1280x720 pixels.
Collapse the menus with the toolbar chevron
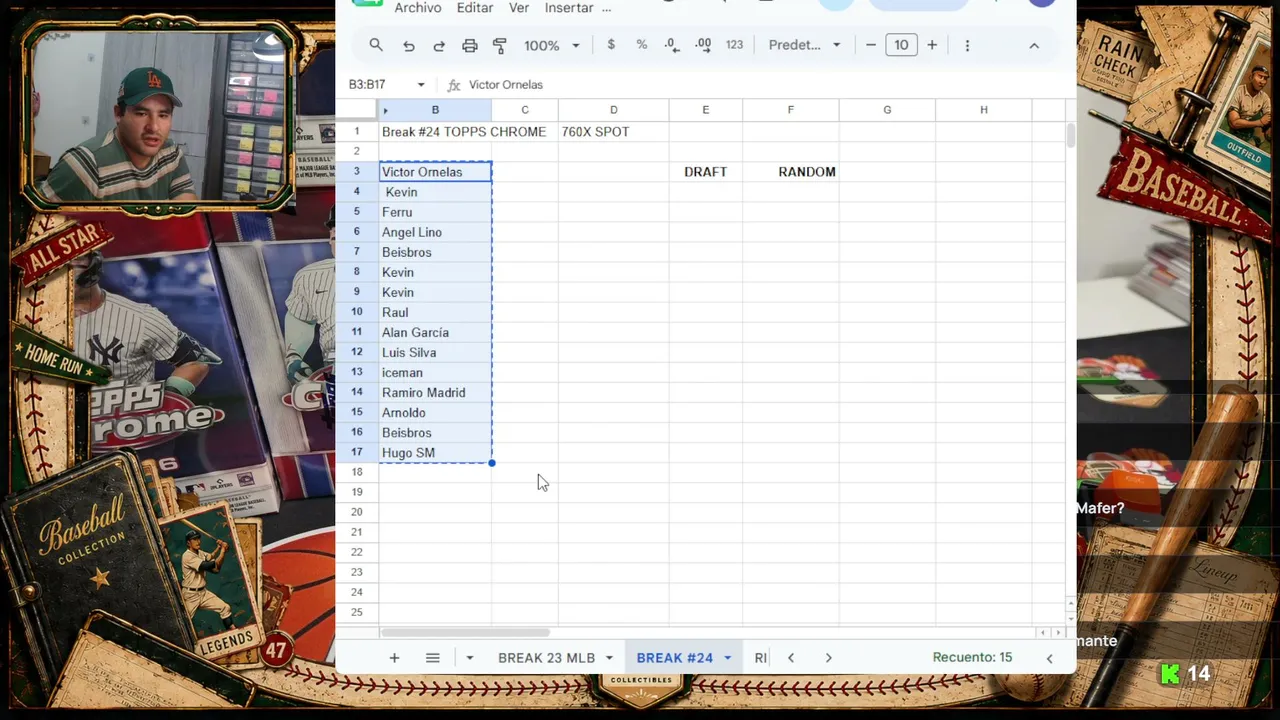[x=1034, y=45]
